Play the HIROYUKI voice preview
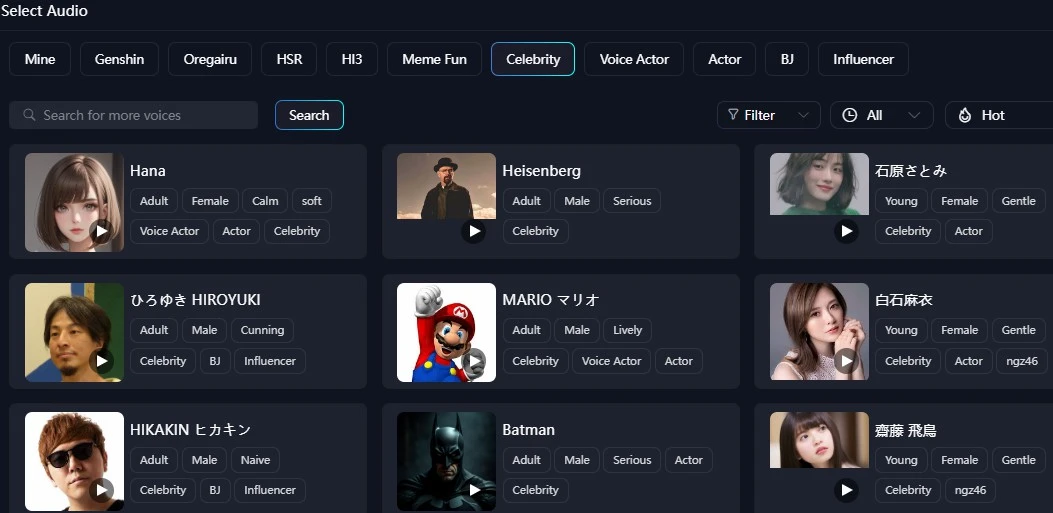Screen dimensions: 1053x513 (101, 361)
